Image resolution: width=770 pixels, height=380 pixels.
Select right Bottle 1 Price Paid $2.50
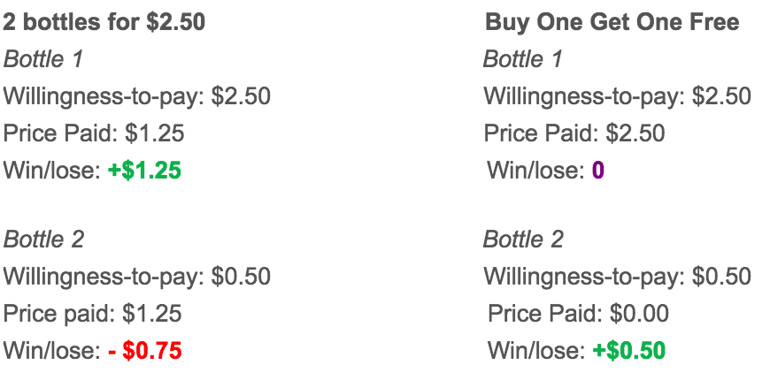pyautogui.click(x=575, y=134)
